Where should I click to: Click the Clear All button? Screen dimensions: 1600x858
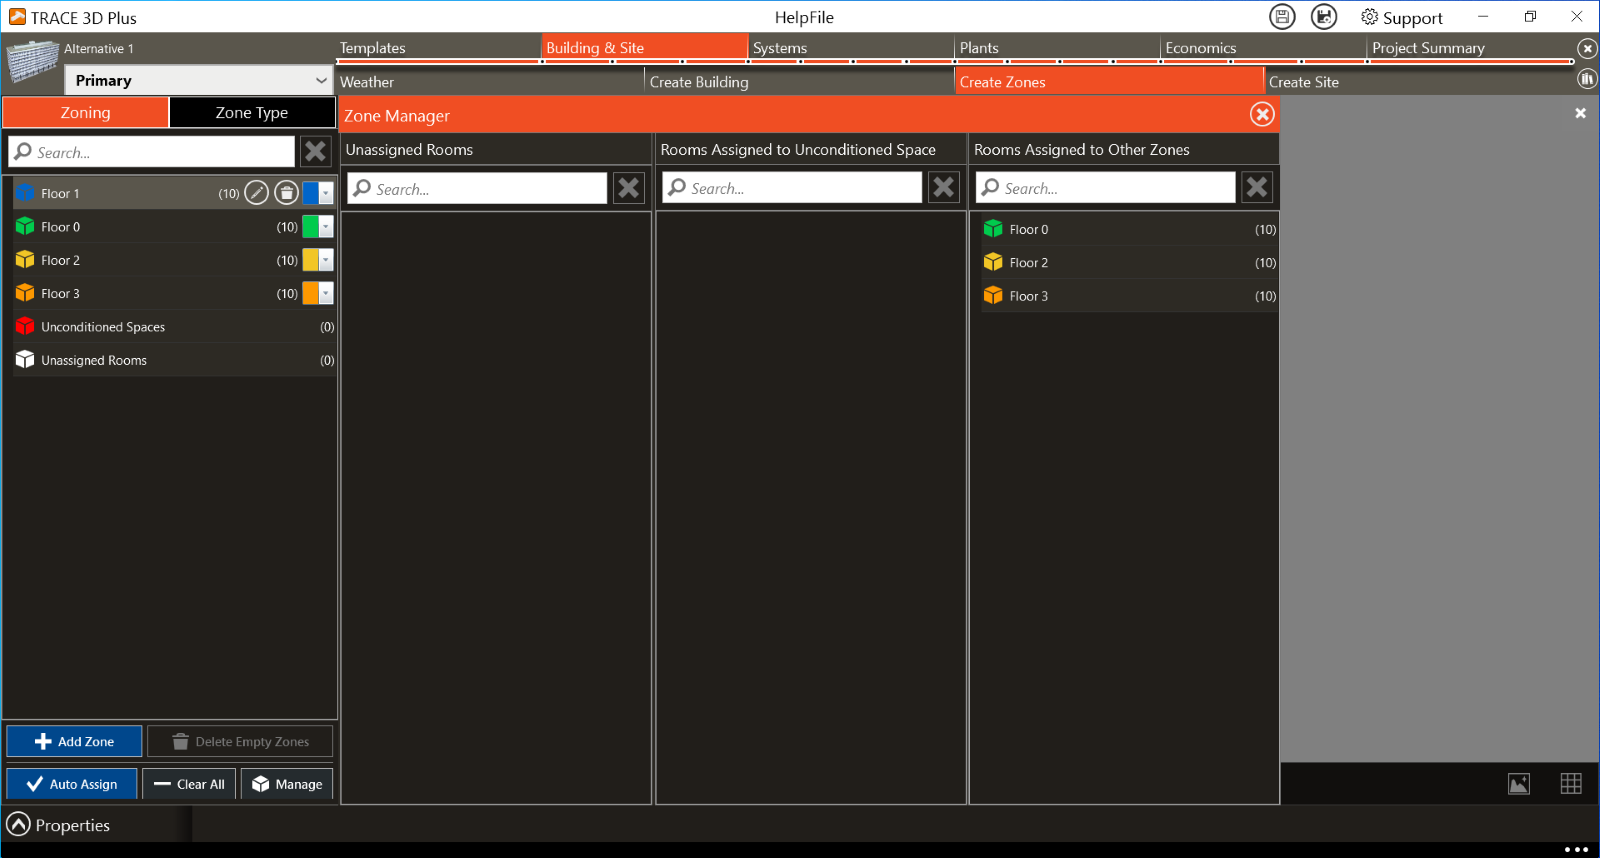pos(189,784)
